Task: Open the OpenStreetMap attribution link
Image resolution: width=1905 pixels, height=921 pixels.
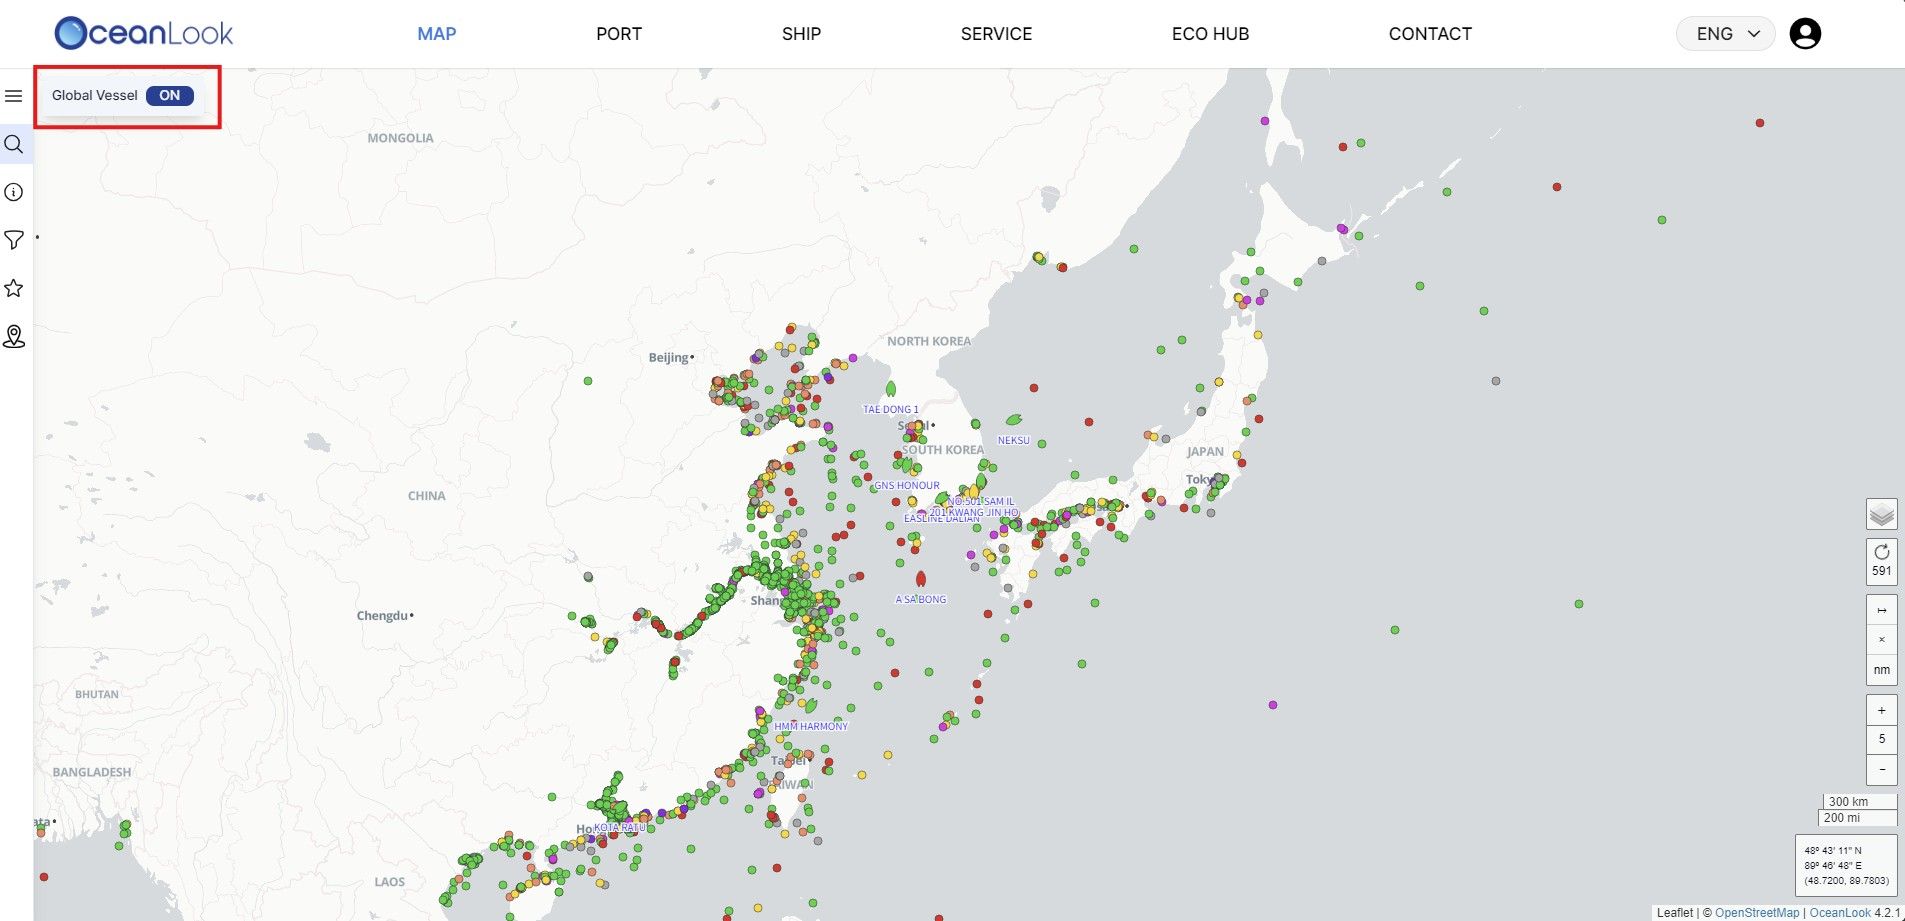Action: (1756, 912)
